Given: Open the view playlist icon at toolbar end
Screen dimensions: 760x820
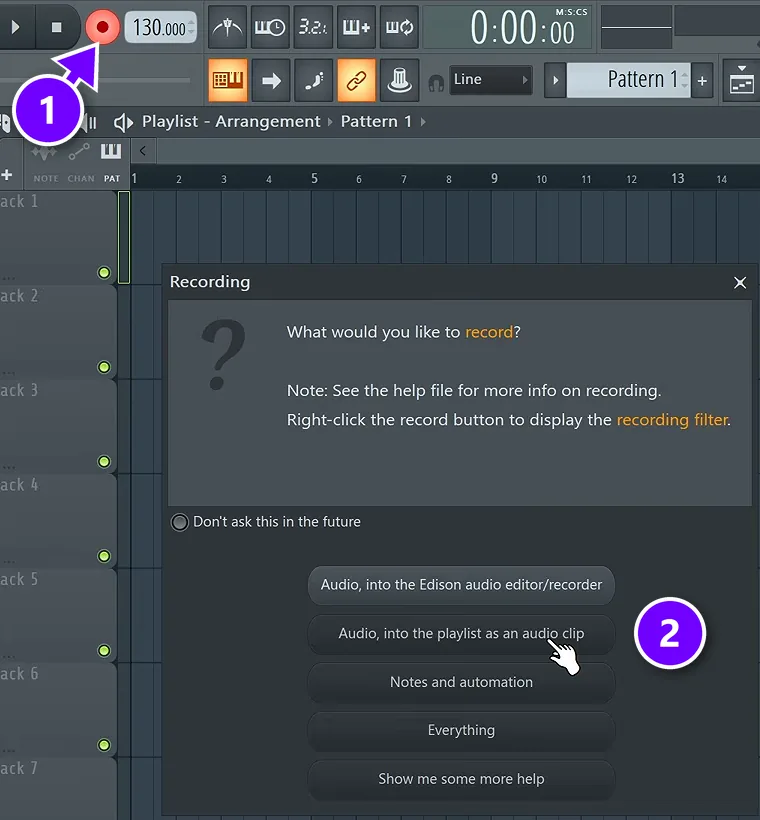Looking at the screenshot, I should [x=741, y=80].
